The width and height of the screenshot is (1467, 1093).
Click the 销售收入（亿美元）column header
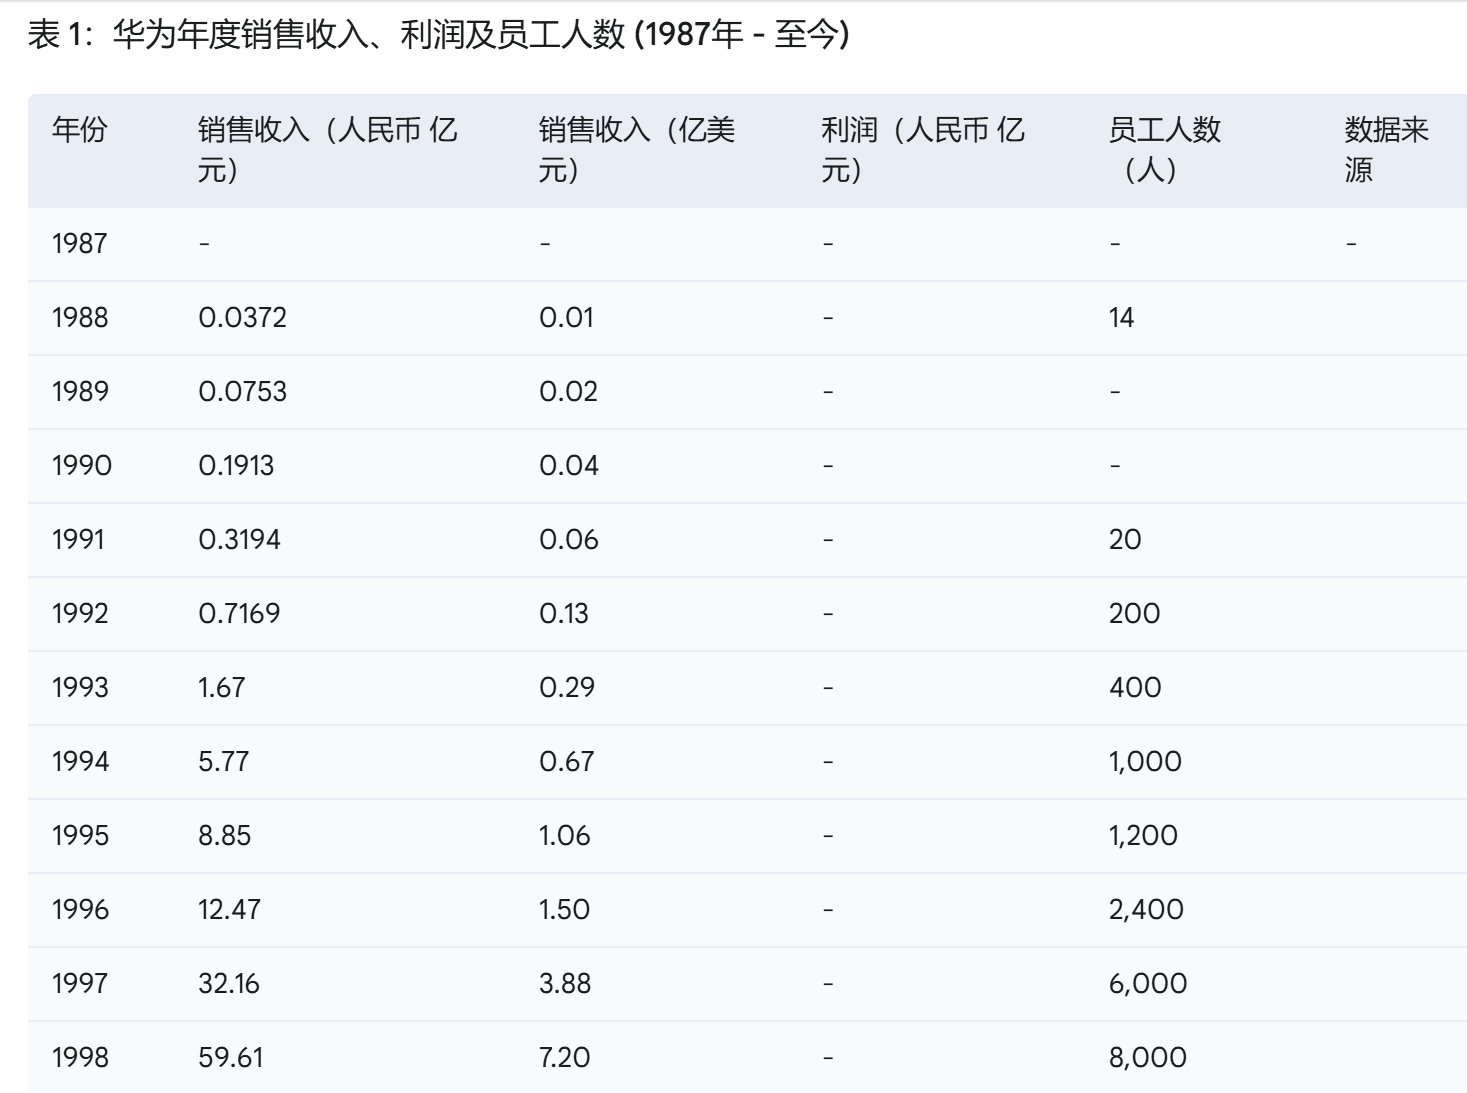pos(636,149)
